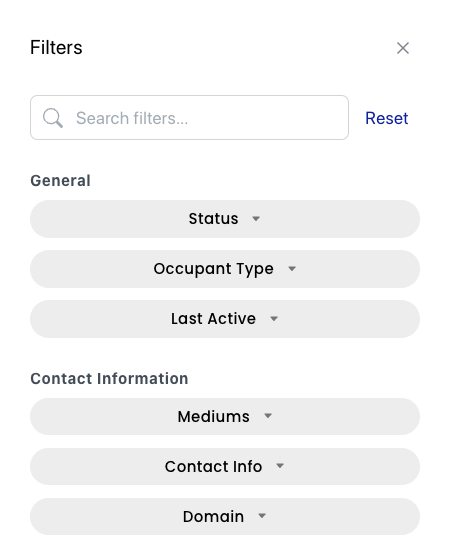The width and height of the screenshot is (449, 554).
Task: Click the caret arrow next to Occupant Type
Action: (x=292, y=269)
